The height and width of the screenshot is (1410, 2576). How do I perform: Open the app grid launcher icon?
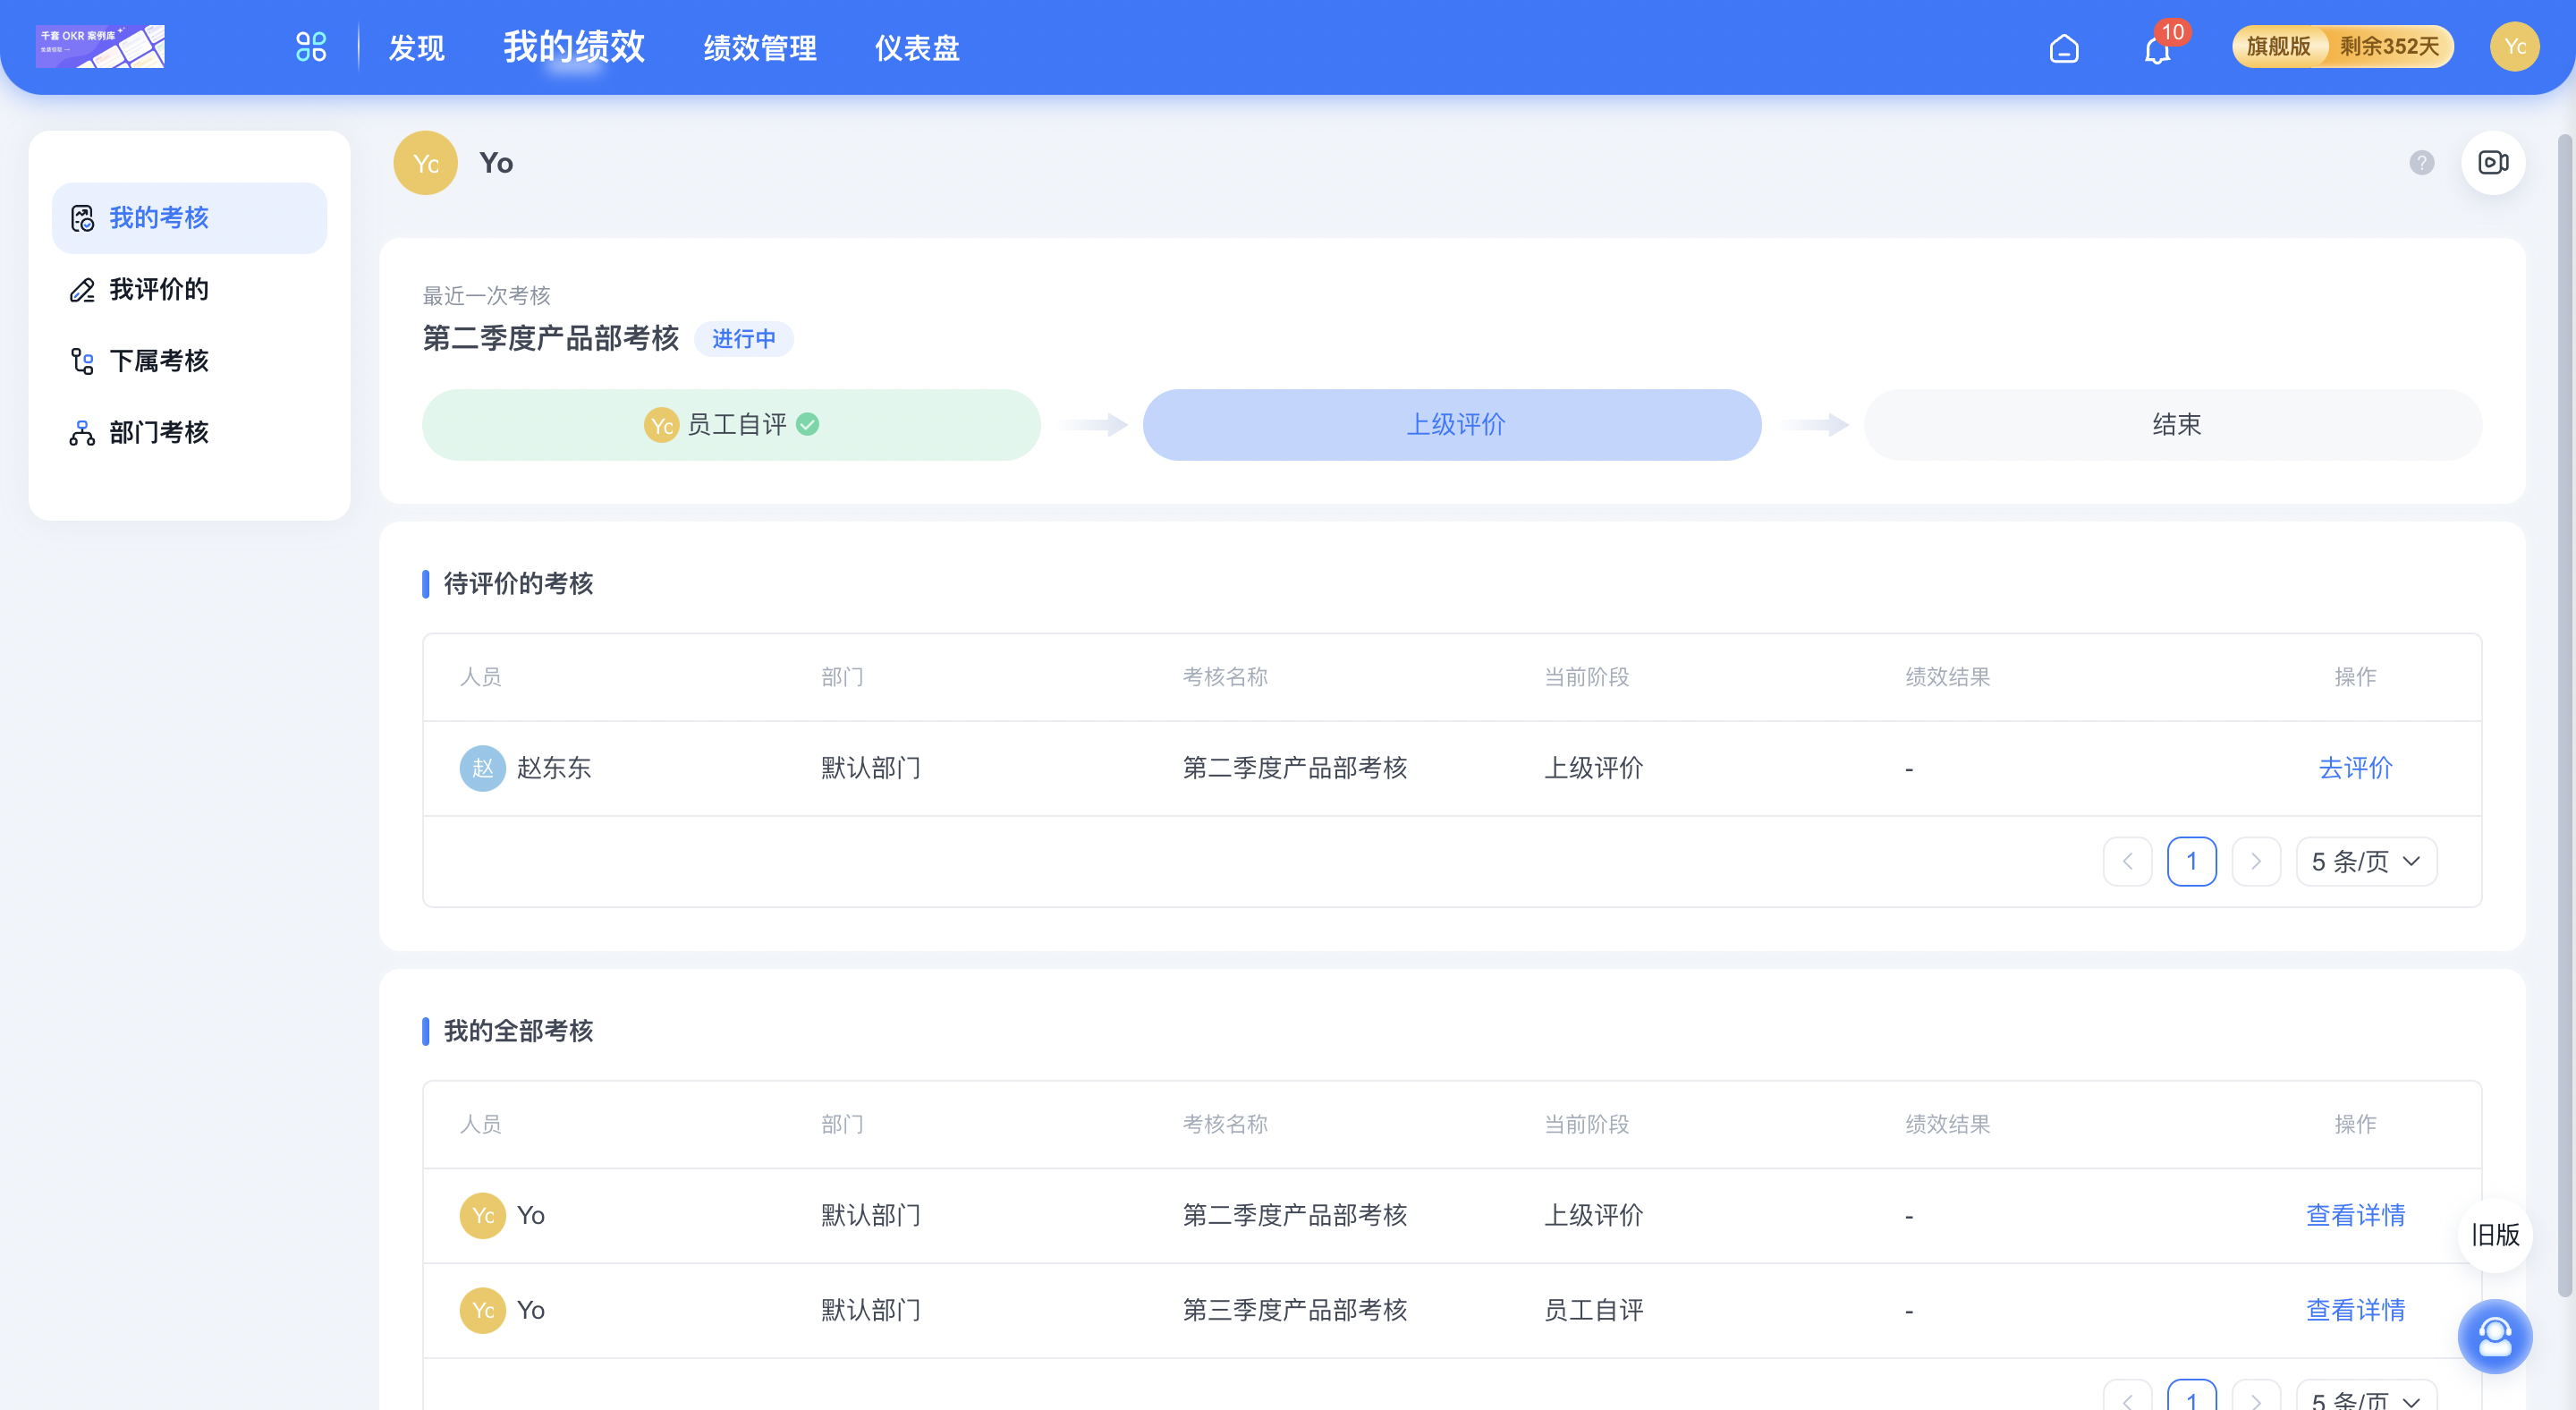(x=311, y=47)
